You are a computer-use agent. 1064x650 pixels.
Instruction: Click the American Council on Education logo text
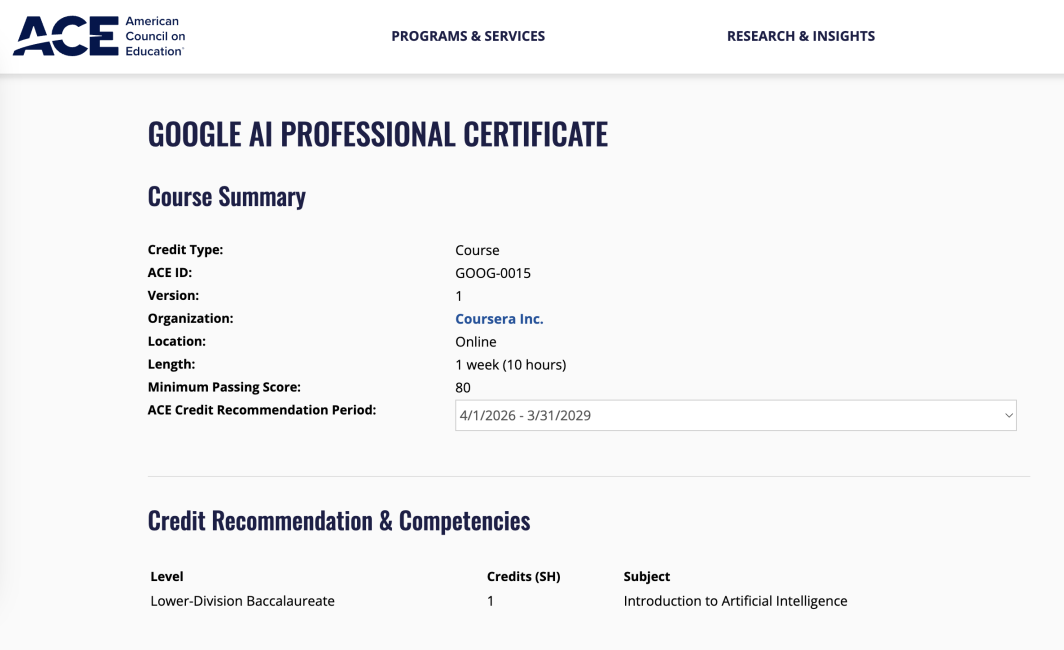(x=155, y=36)
